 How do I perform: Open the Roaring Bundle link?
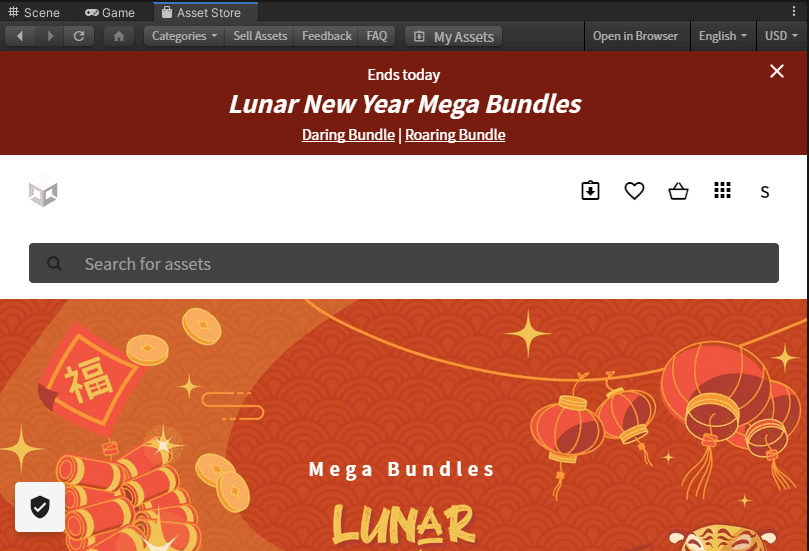pyautogui.click(x=455, y=135)
